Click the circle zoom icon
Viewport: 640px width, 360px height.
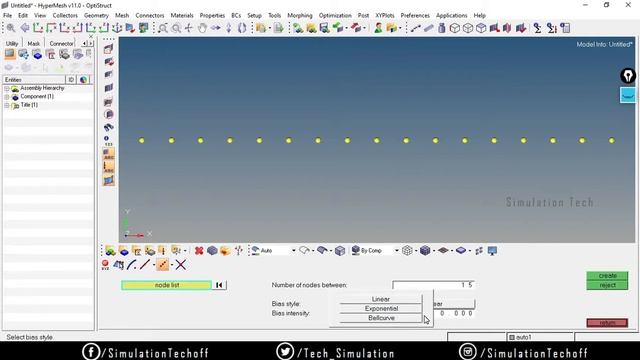point(176,28)
